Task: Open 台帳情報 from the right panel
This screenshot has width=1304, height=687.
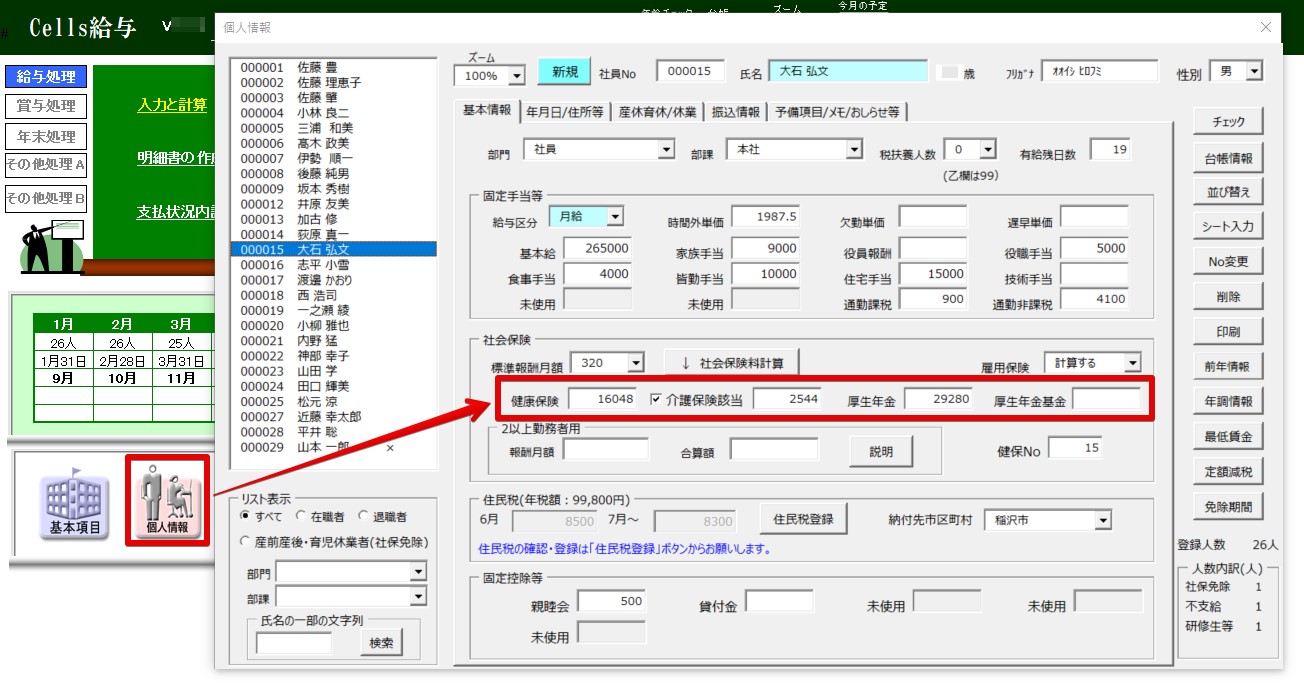Action: pyautogui.click(x=1228, y=158)
